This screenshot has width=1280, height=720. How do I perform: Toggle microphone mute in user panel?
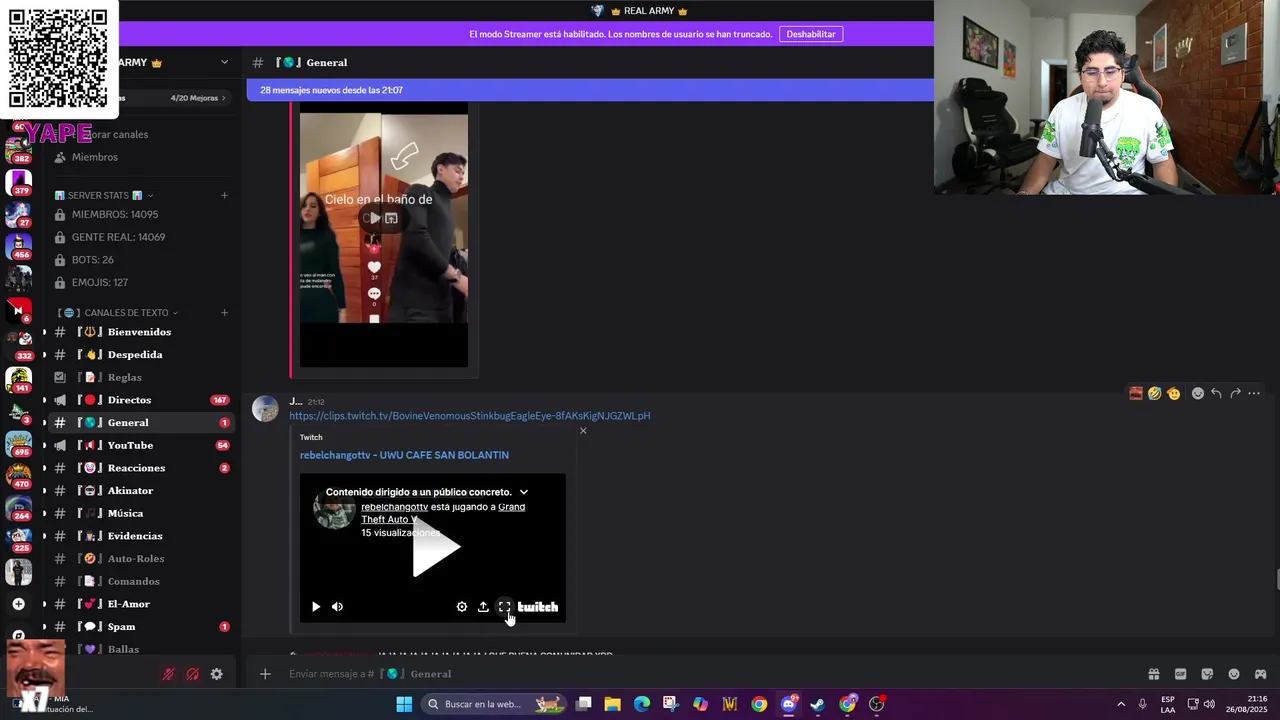[x=169, y=674]
